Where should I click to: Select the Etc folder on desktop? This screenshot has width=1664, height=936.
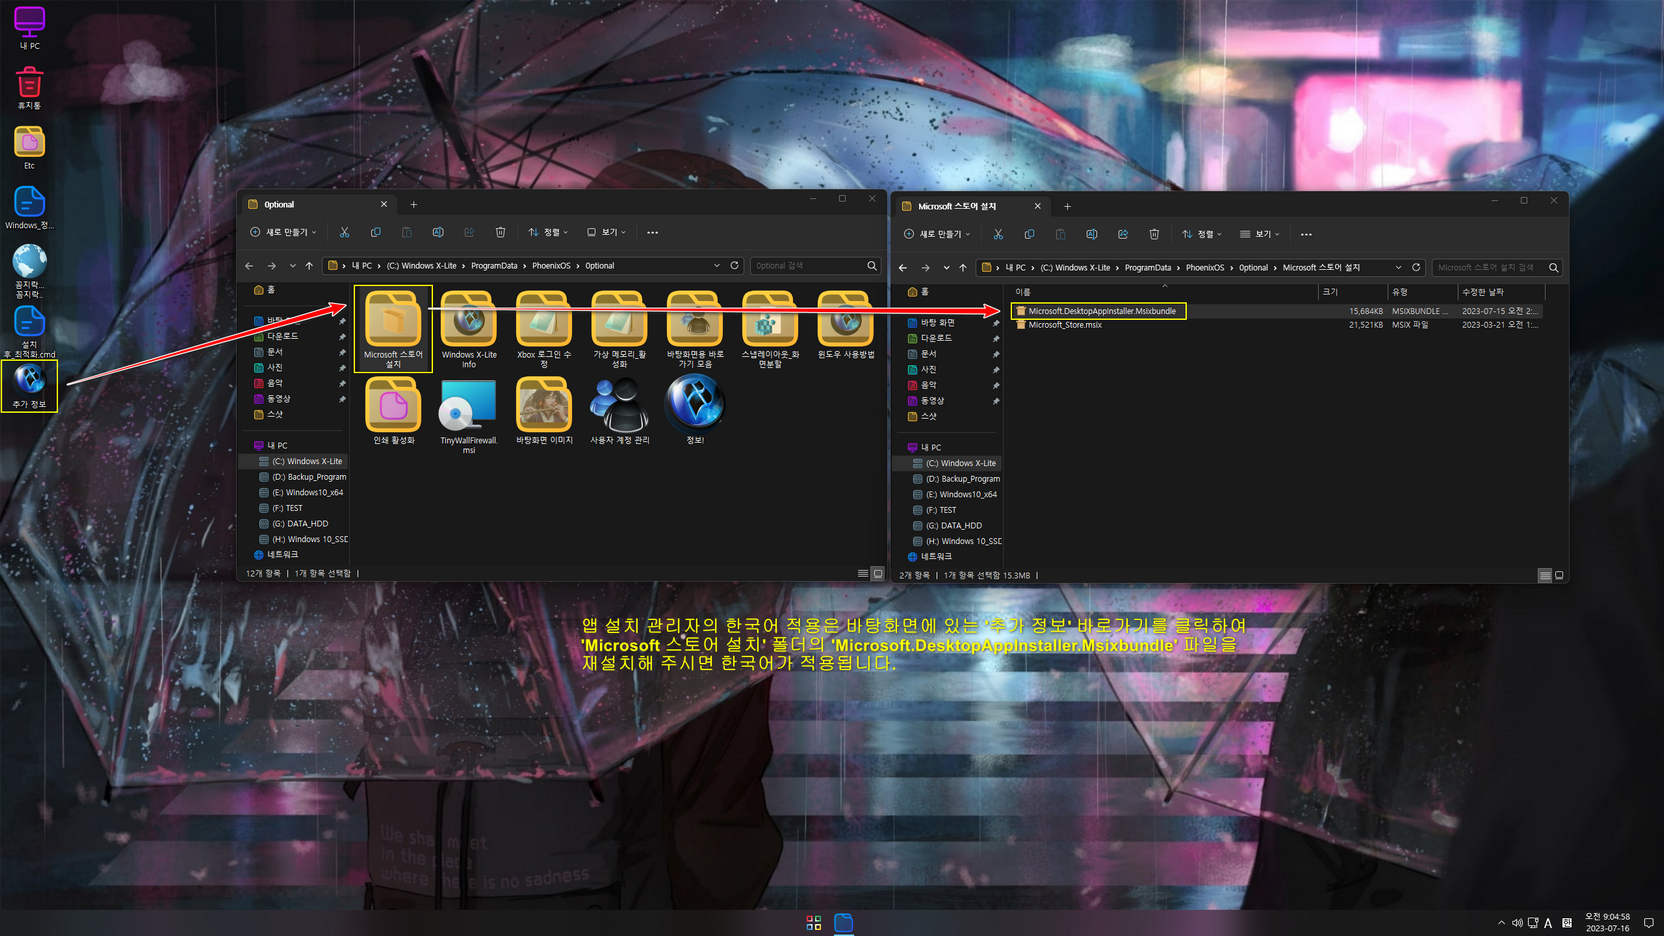pos(29,147)
